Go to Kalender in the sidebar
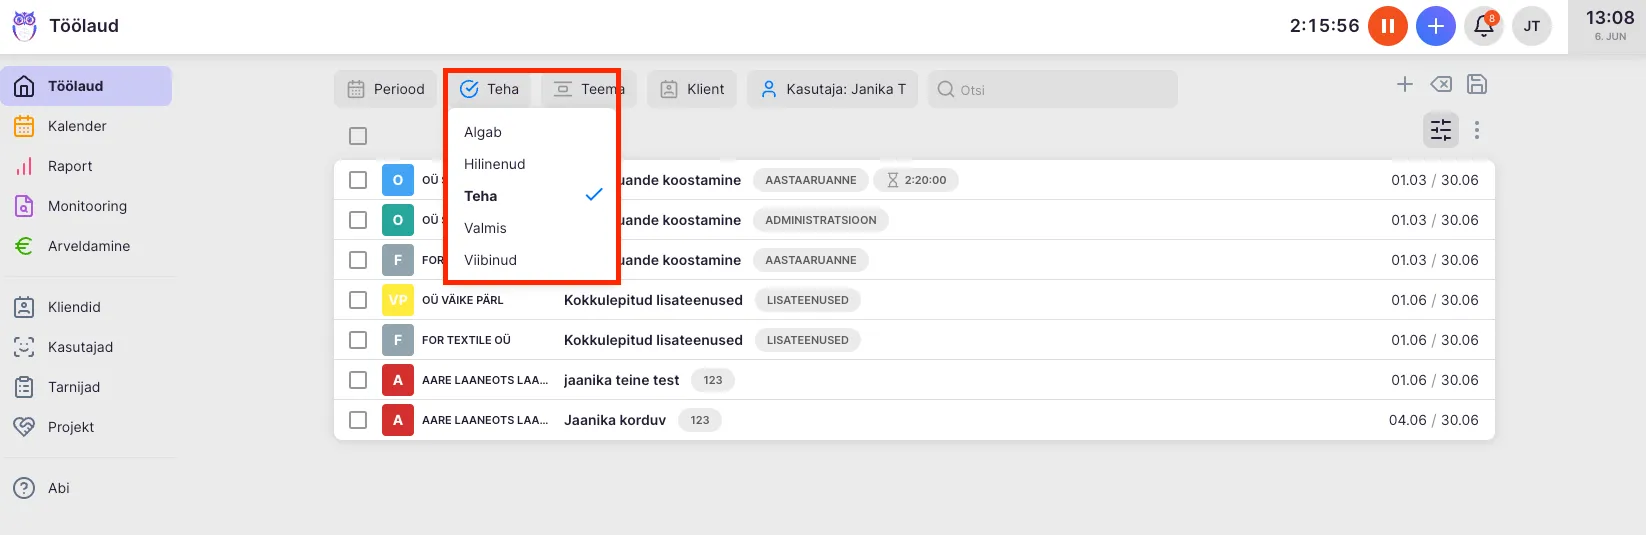The image size is (1646, 535). click(x=77, y=126)
